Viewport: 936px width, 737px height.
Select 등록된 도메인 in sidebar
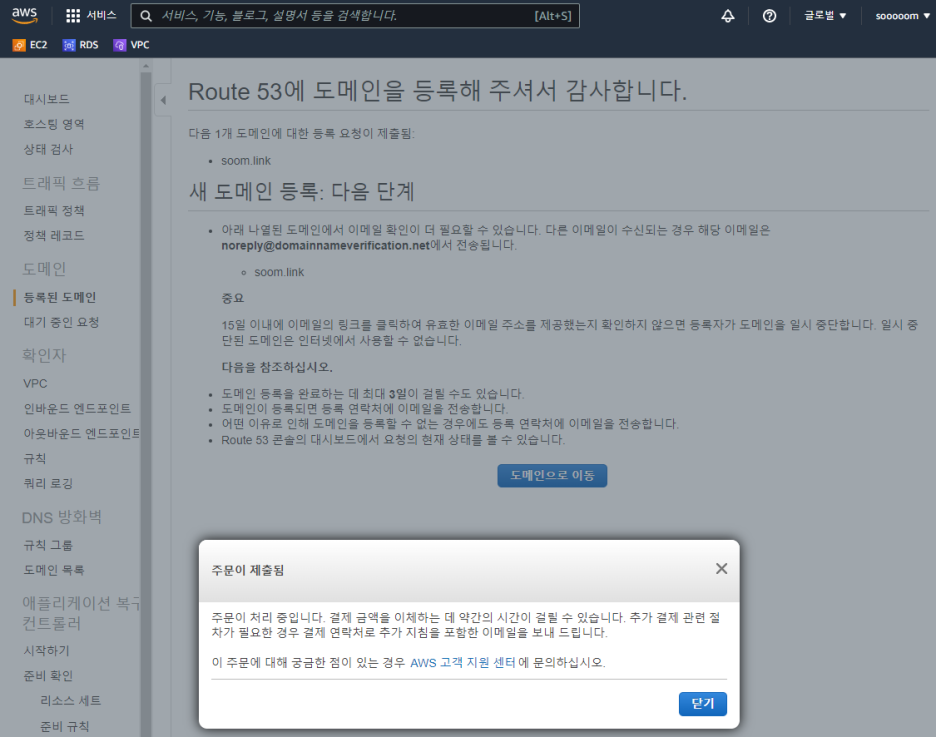point(60,297)
